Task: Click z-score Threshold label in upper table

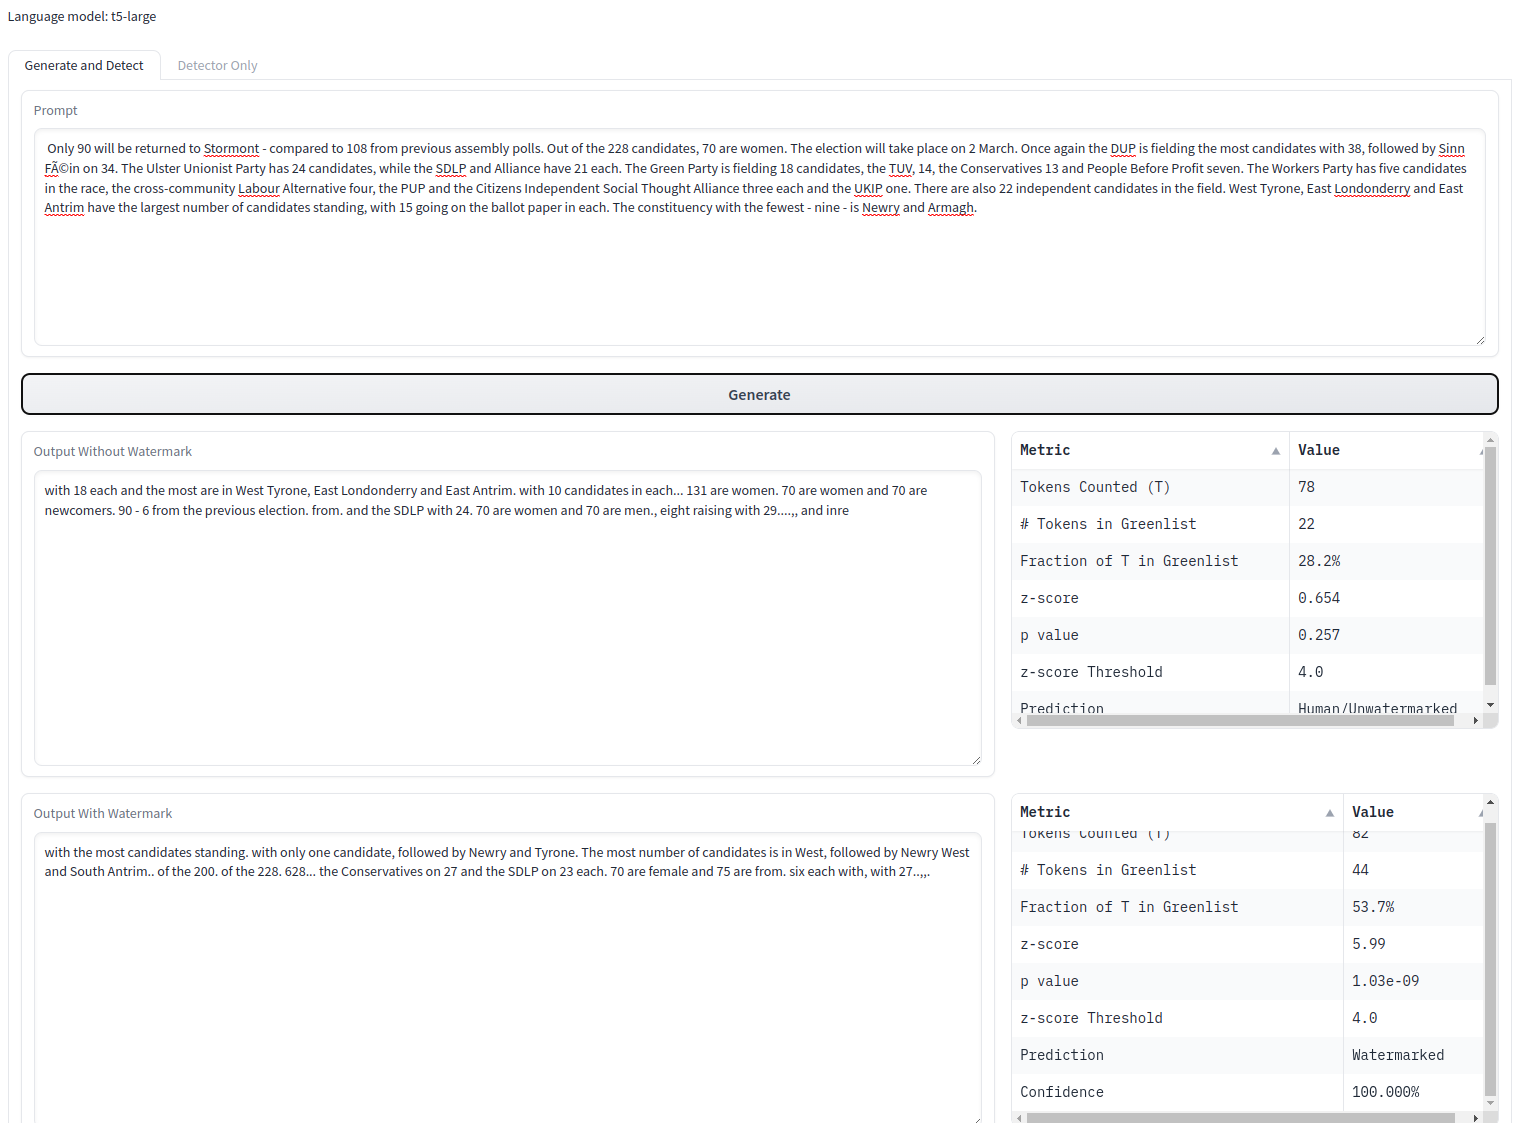Action: point(1091,672)
